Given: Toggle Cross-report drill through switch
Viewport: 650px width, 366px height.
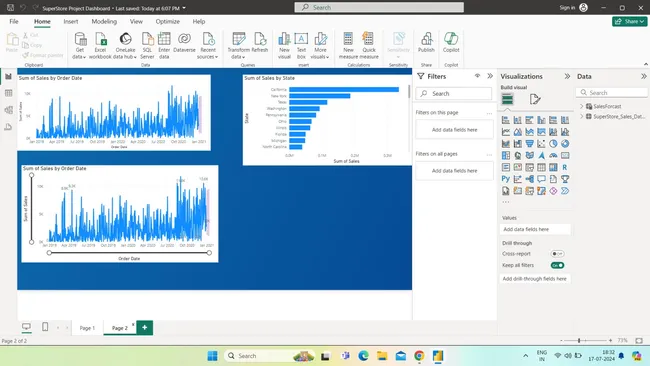Looking at the screenshot, I should point(557,254).
